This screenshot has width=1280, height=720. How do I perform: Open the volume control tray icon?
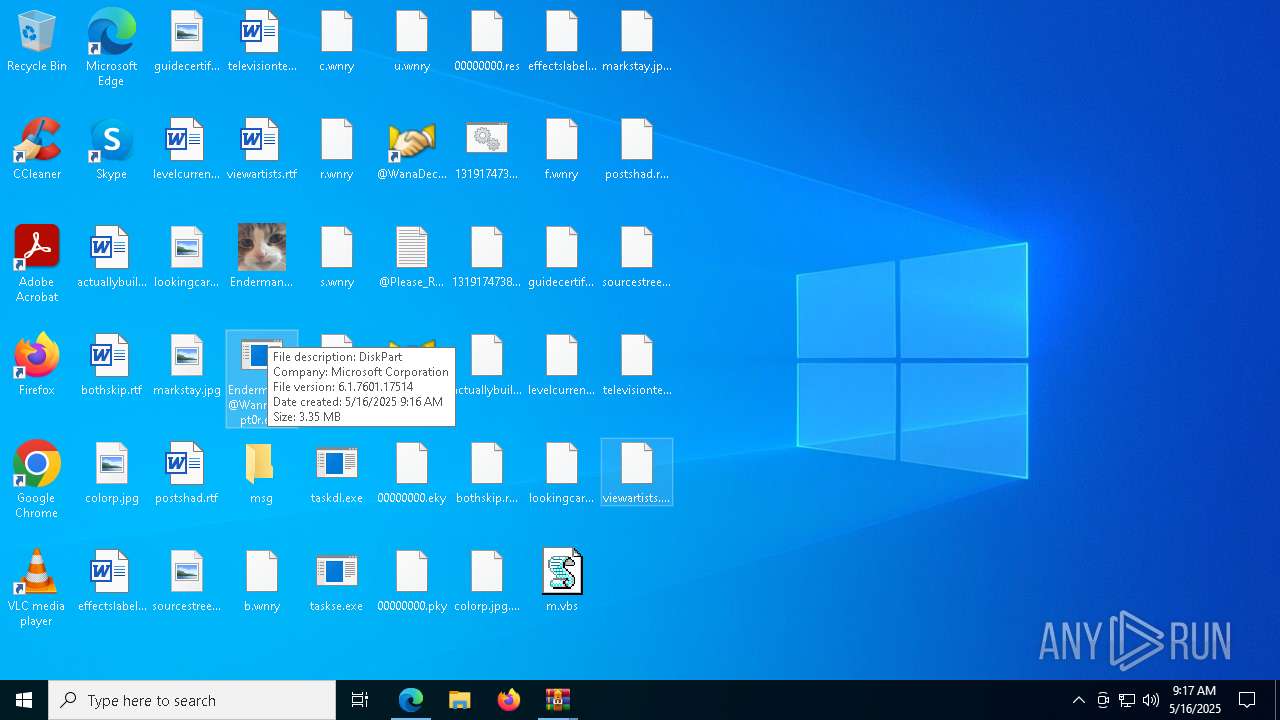pos(1151,700)
